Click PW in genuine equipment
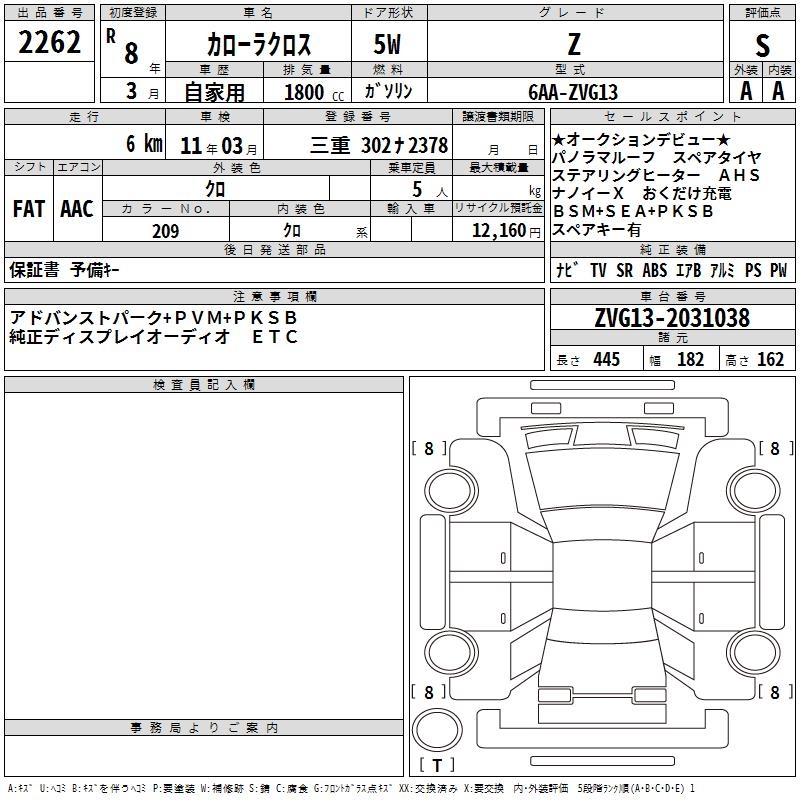This screenshot has width=800, height=800. 779,270
